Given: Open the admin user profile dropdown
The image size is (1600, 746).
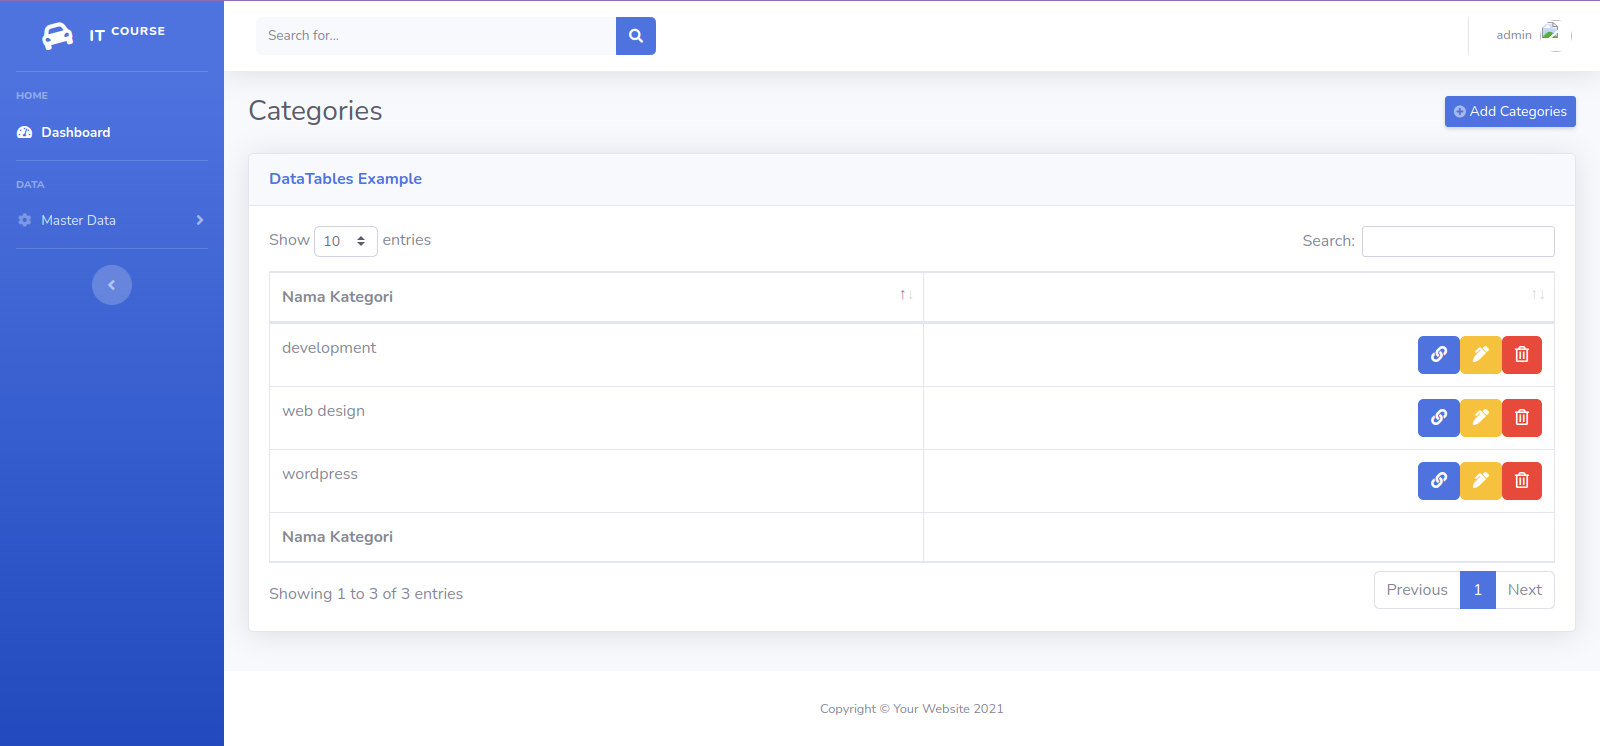Looking at the screenshot, I should (1531, 35).
